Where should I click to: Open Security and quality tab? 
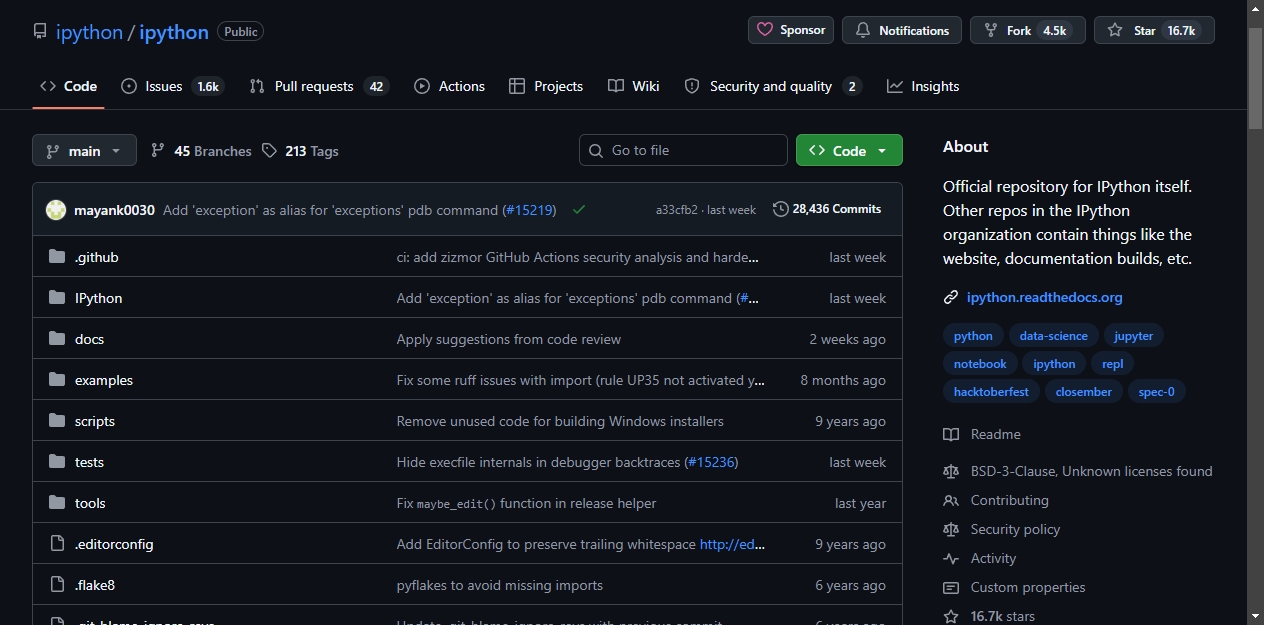tap(773, 86)
